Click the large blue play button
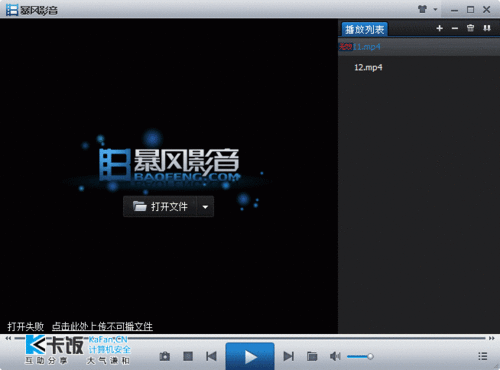 click(250, 356)
